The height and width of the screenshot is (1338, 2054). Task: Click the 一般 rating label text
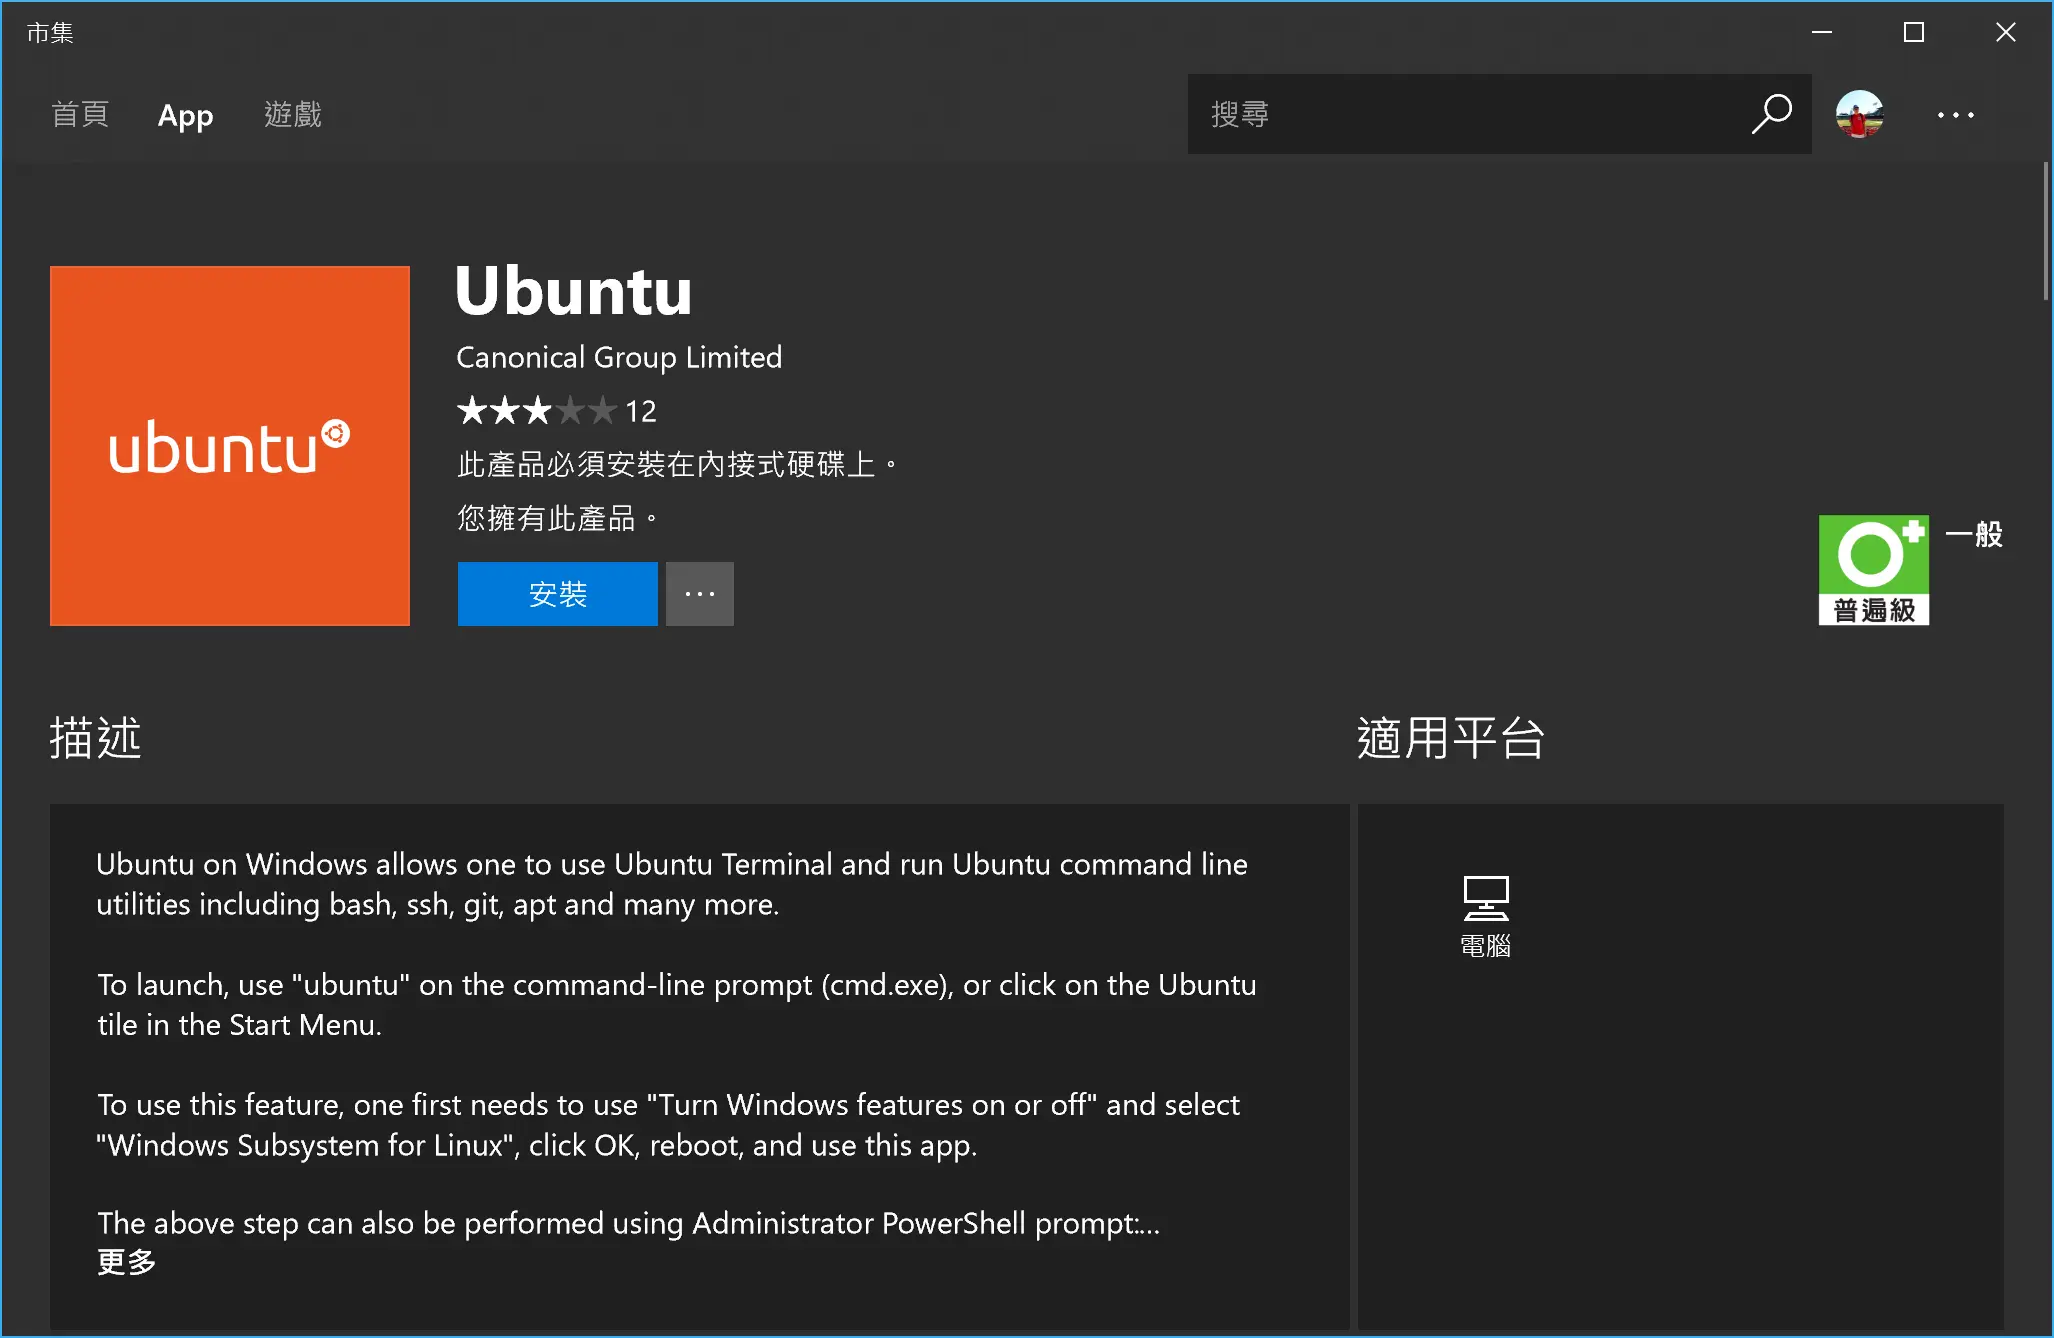click(1973, 534)
